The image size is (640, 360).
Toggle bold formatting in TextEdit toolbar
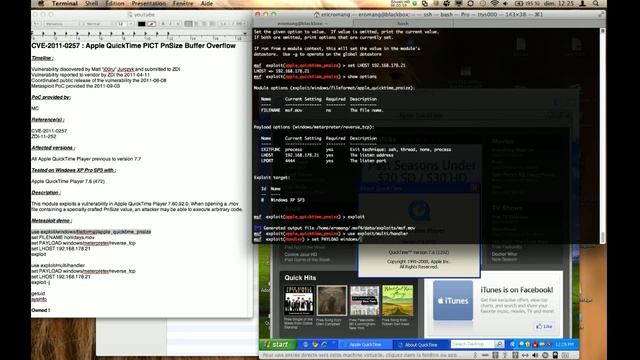pos(163,24)
